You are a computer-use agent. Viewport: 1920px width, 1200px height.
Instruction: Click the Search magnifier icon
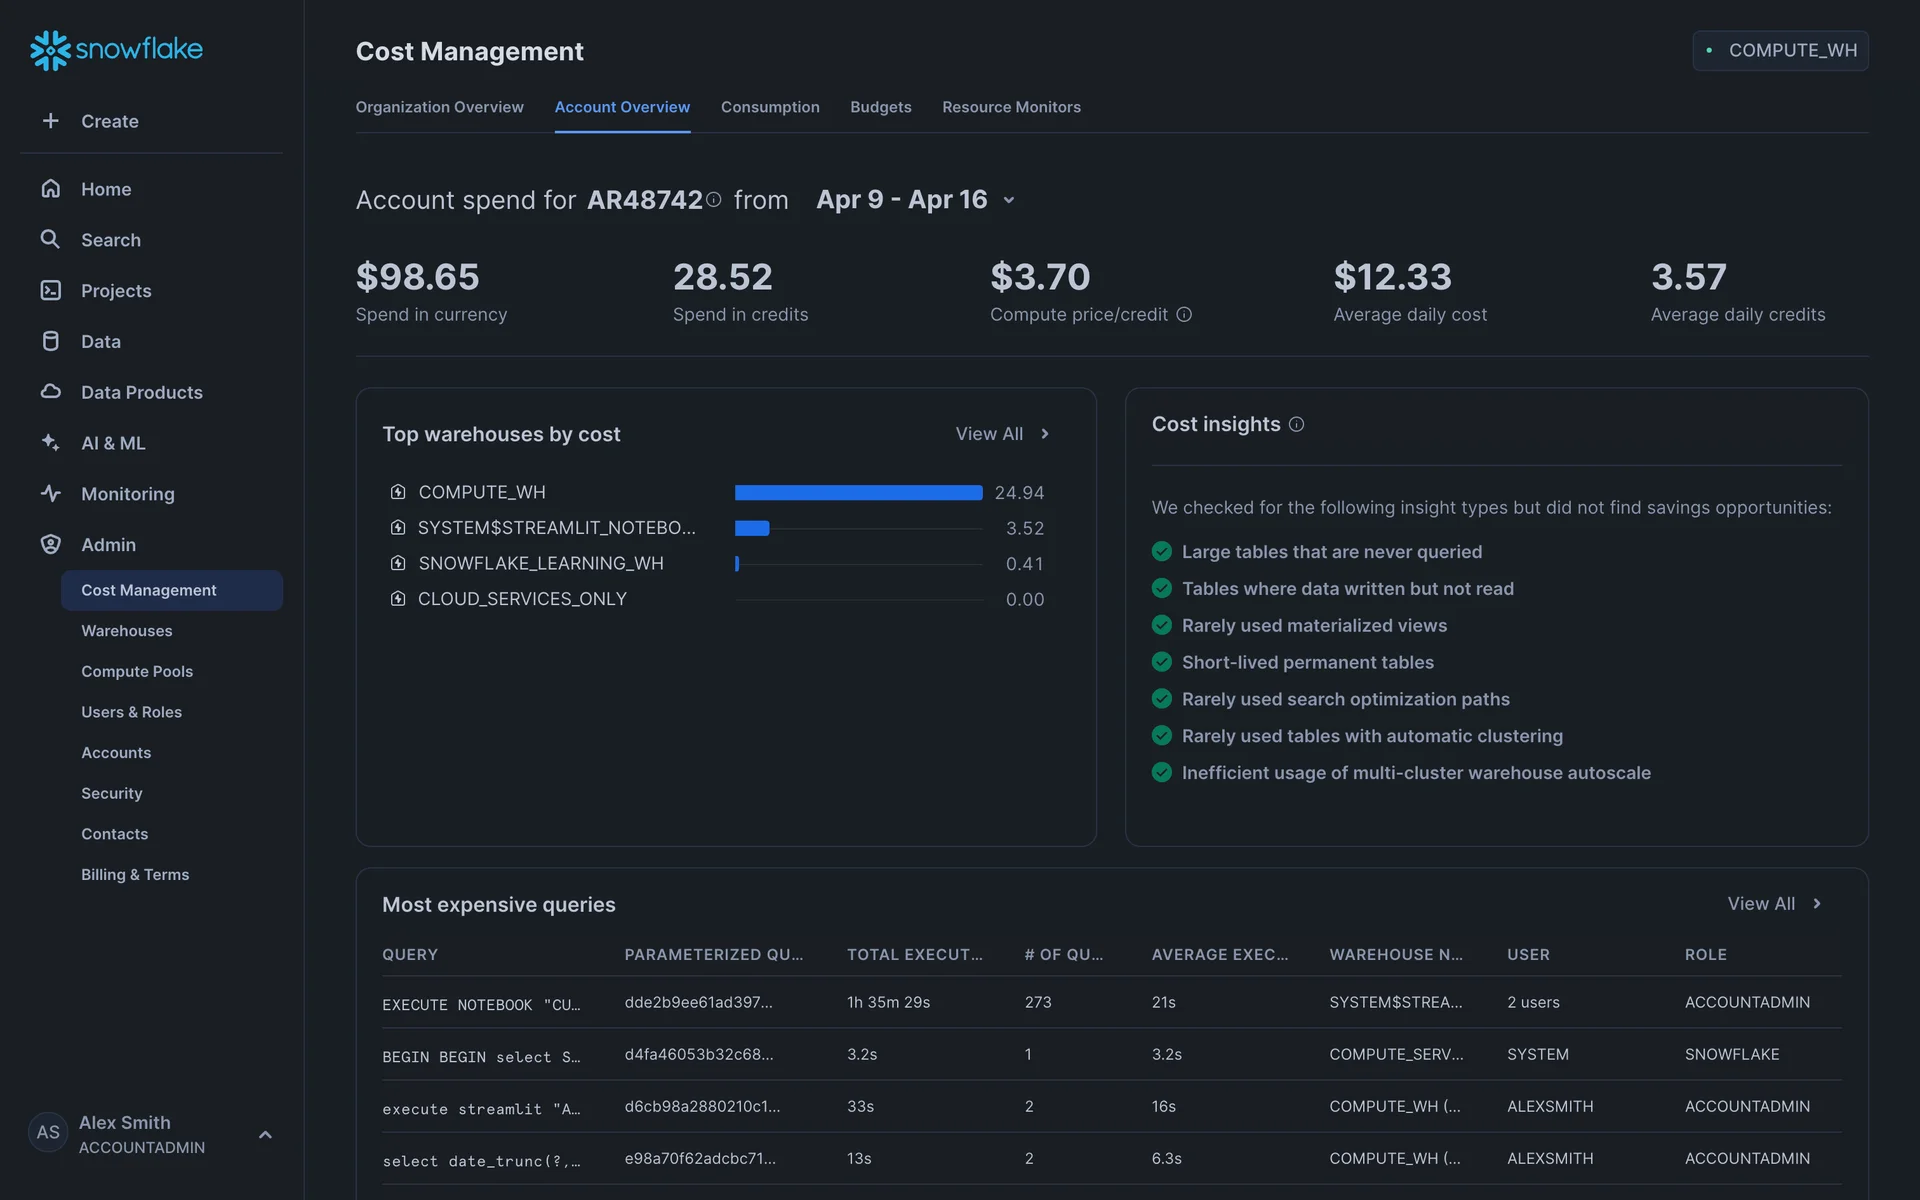[51, 239]
